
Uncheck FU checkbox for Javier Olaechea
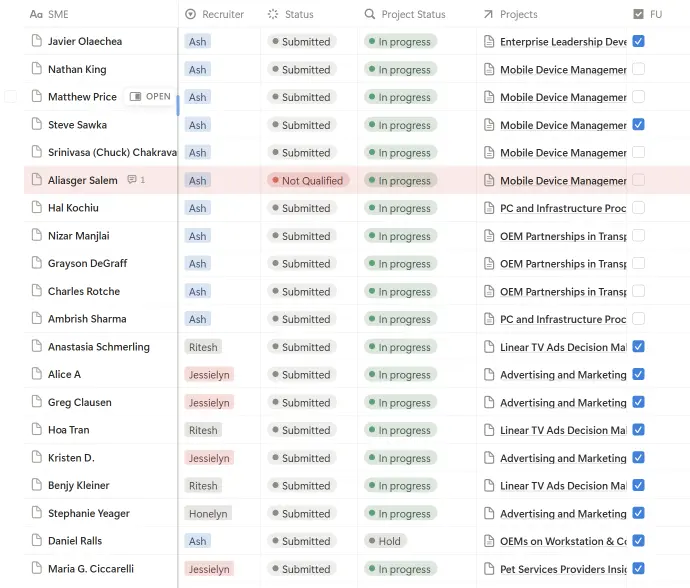pos(639,42)
